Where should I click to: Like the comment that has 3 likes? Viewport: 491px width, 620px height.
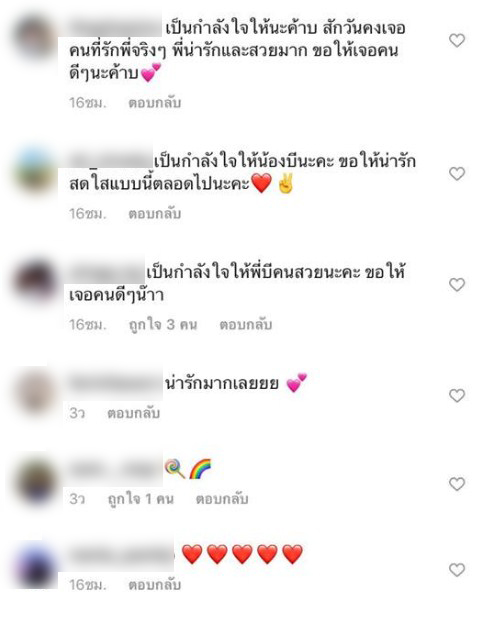(457, 285)
